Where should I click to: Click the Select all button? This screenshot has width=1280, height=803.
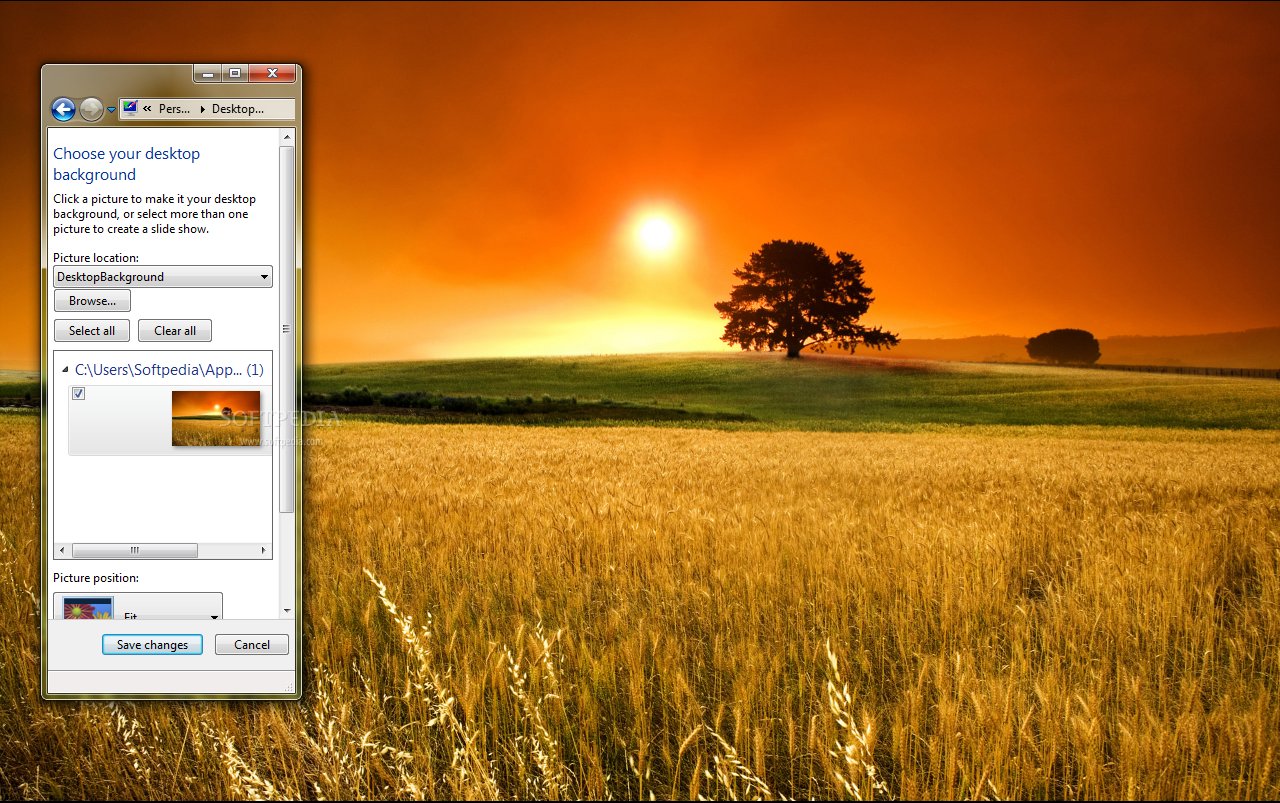(92, 331)
